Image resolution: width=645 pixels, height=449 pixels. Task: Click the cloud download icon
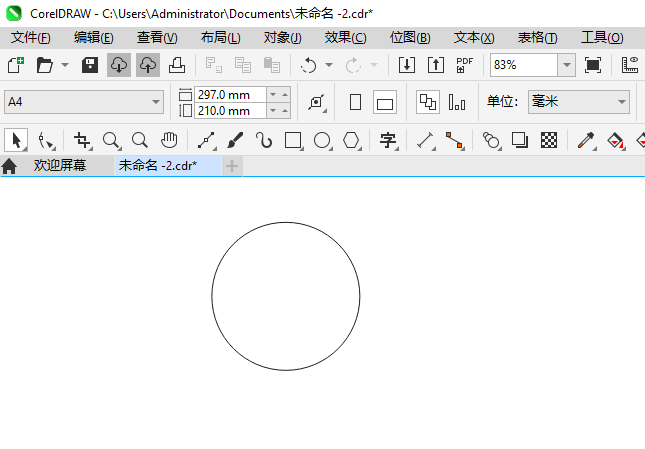(119, 65)
